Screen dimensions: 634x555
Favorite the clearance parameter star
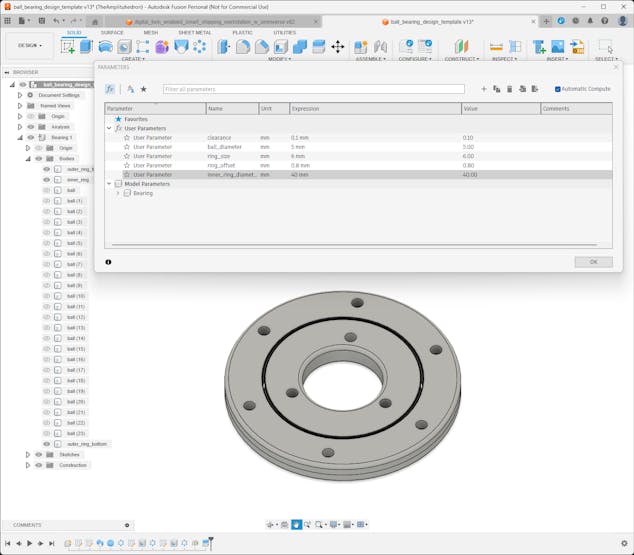pyautogui.click(x=127, y=138)
